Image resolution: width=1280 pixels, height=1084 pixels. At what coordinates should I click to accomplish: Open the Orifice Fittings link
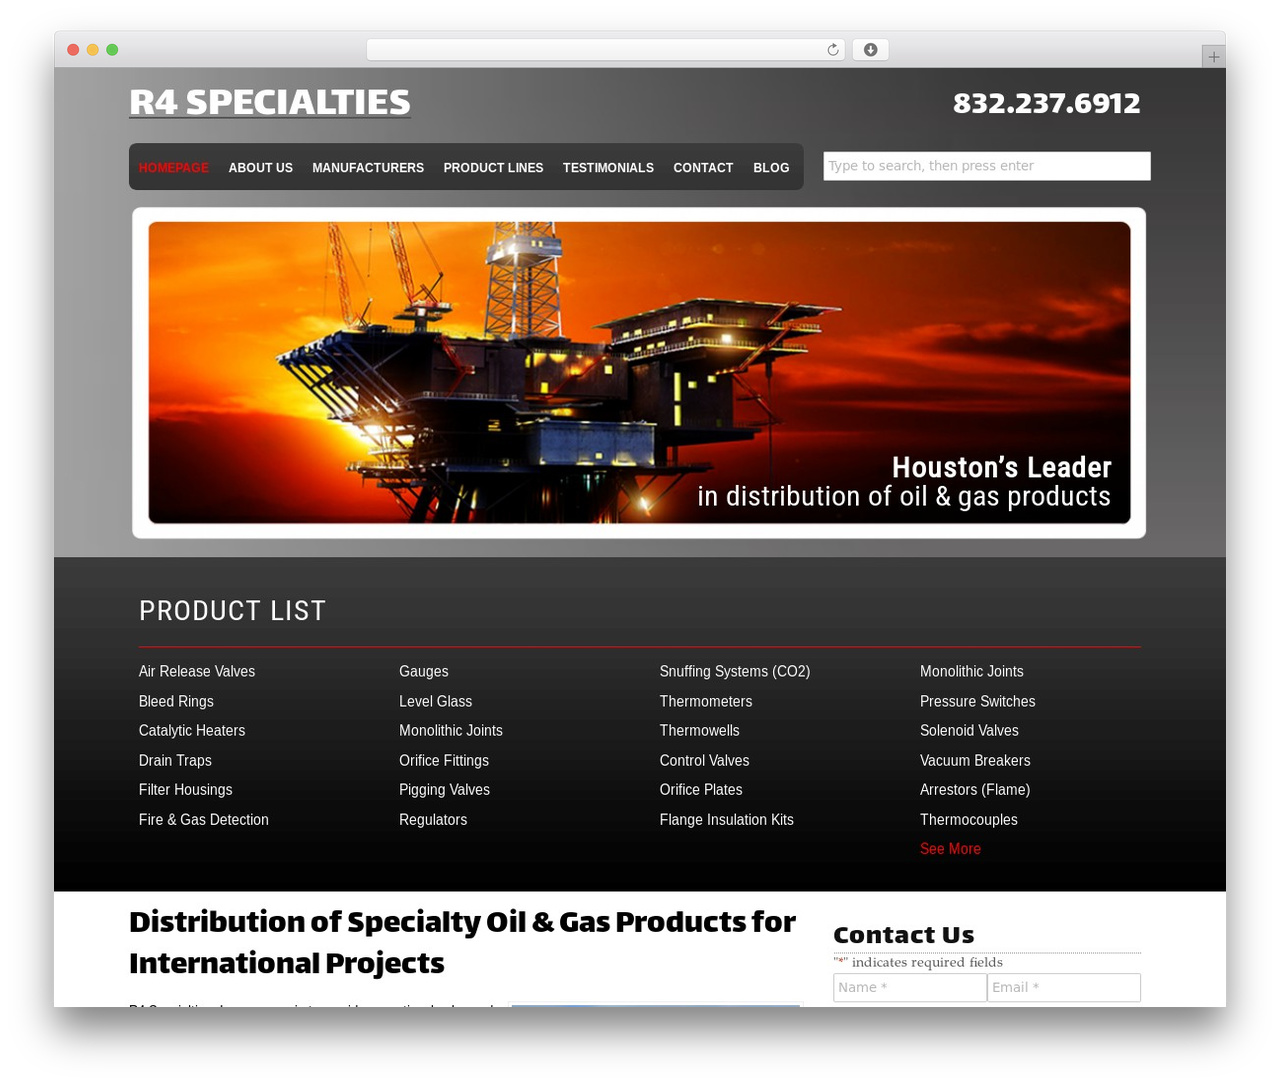click(444, 761)
